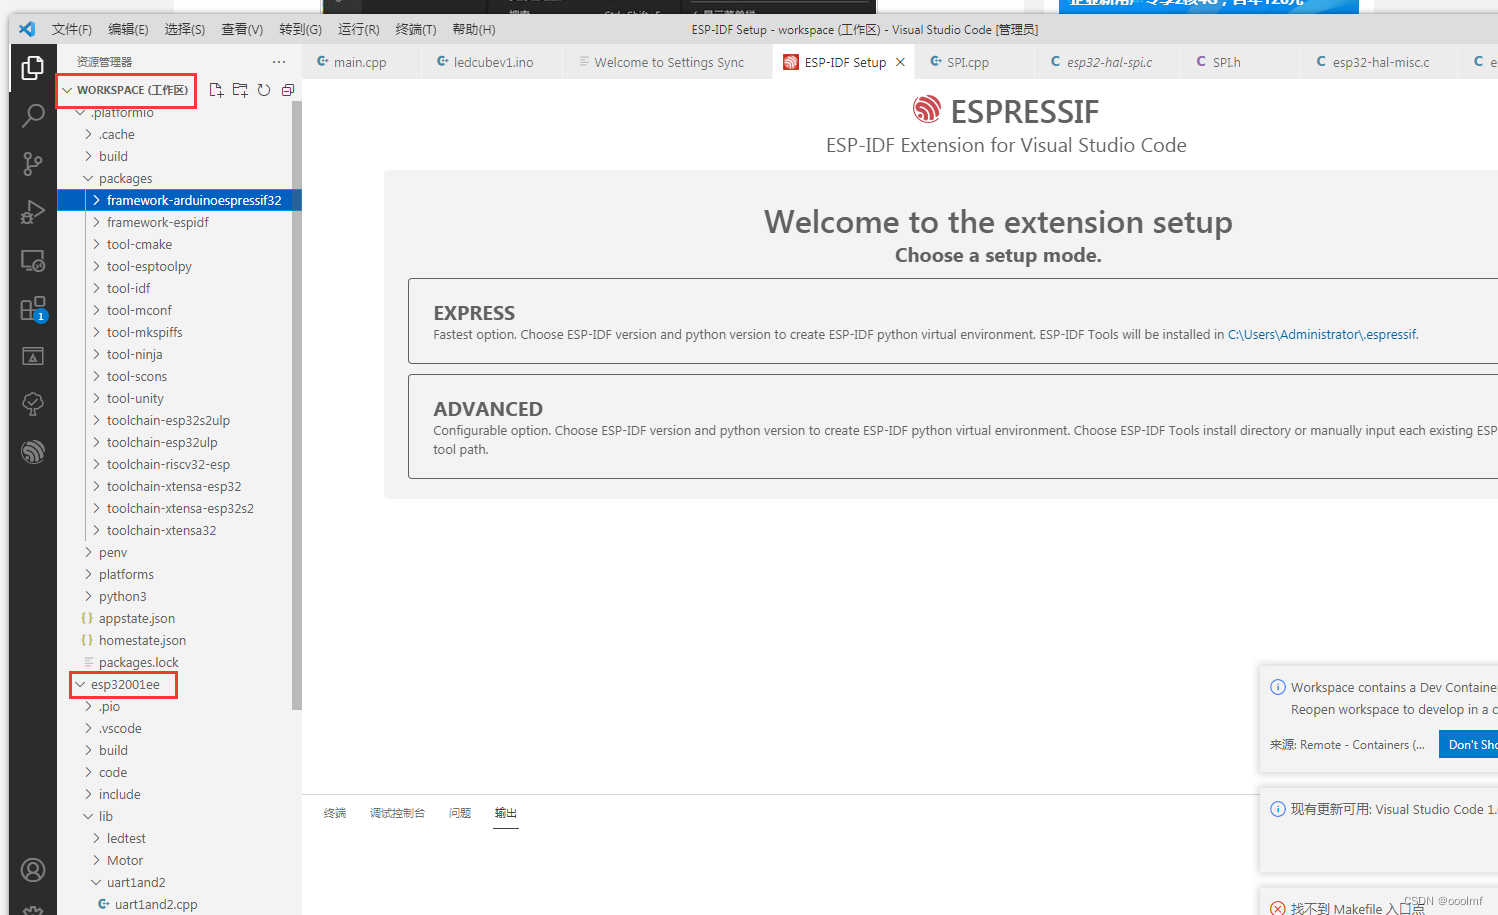Switch to the ledcubev1.ino tab
The width and height of the screenshot is (1498, 915).
[x=494, y=62]
